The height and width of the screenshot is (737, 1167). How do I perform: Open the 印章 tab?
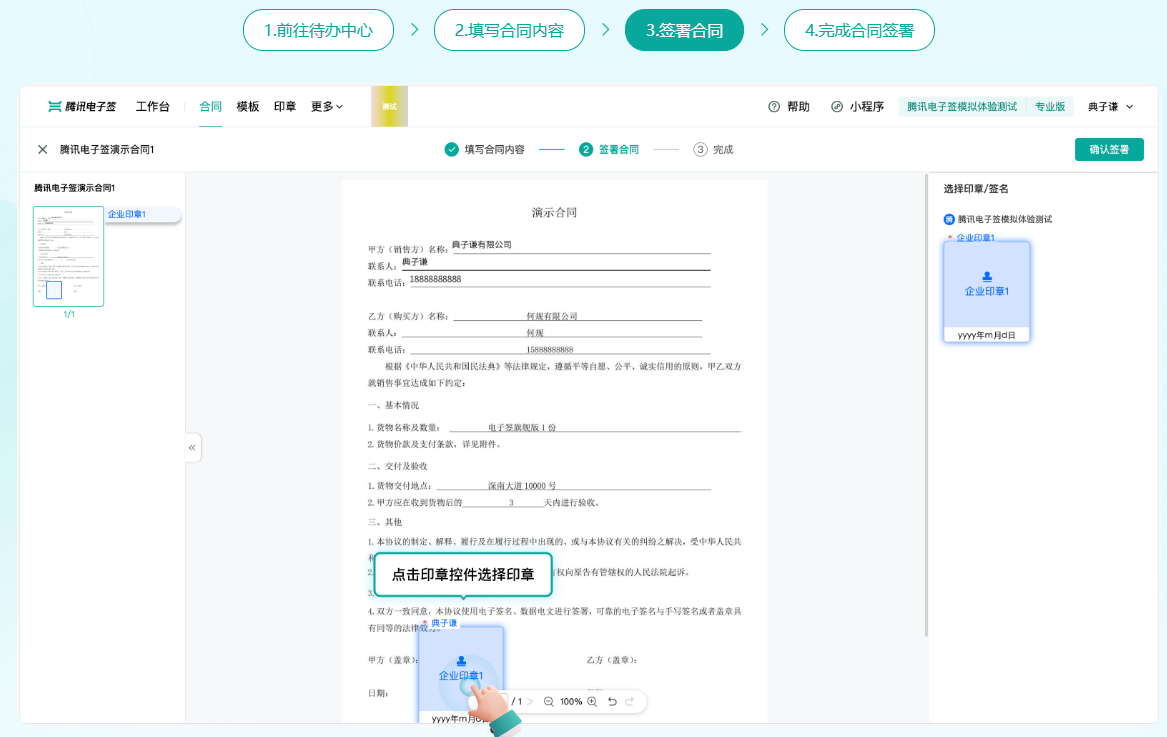pos(284,105)
